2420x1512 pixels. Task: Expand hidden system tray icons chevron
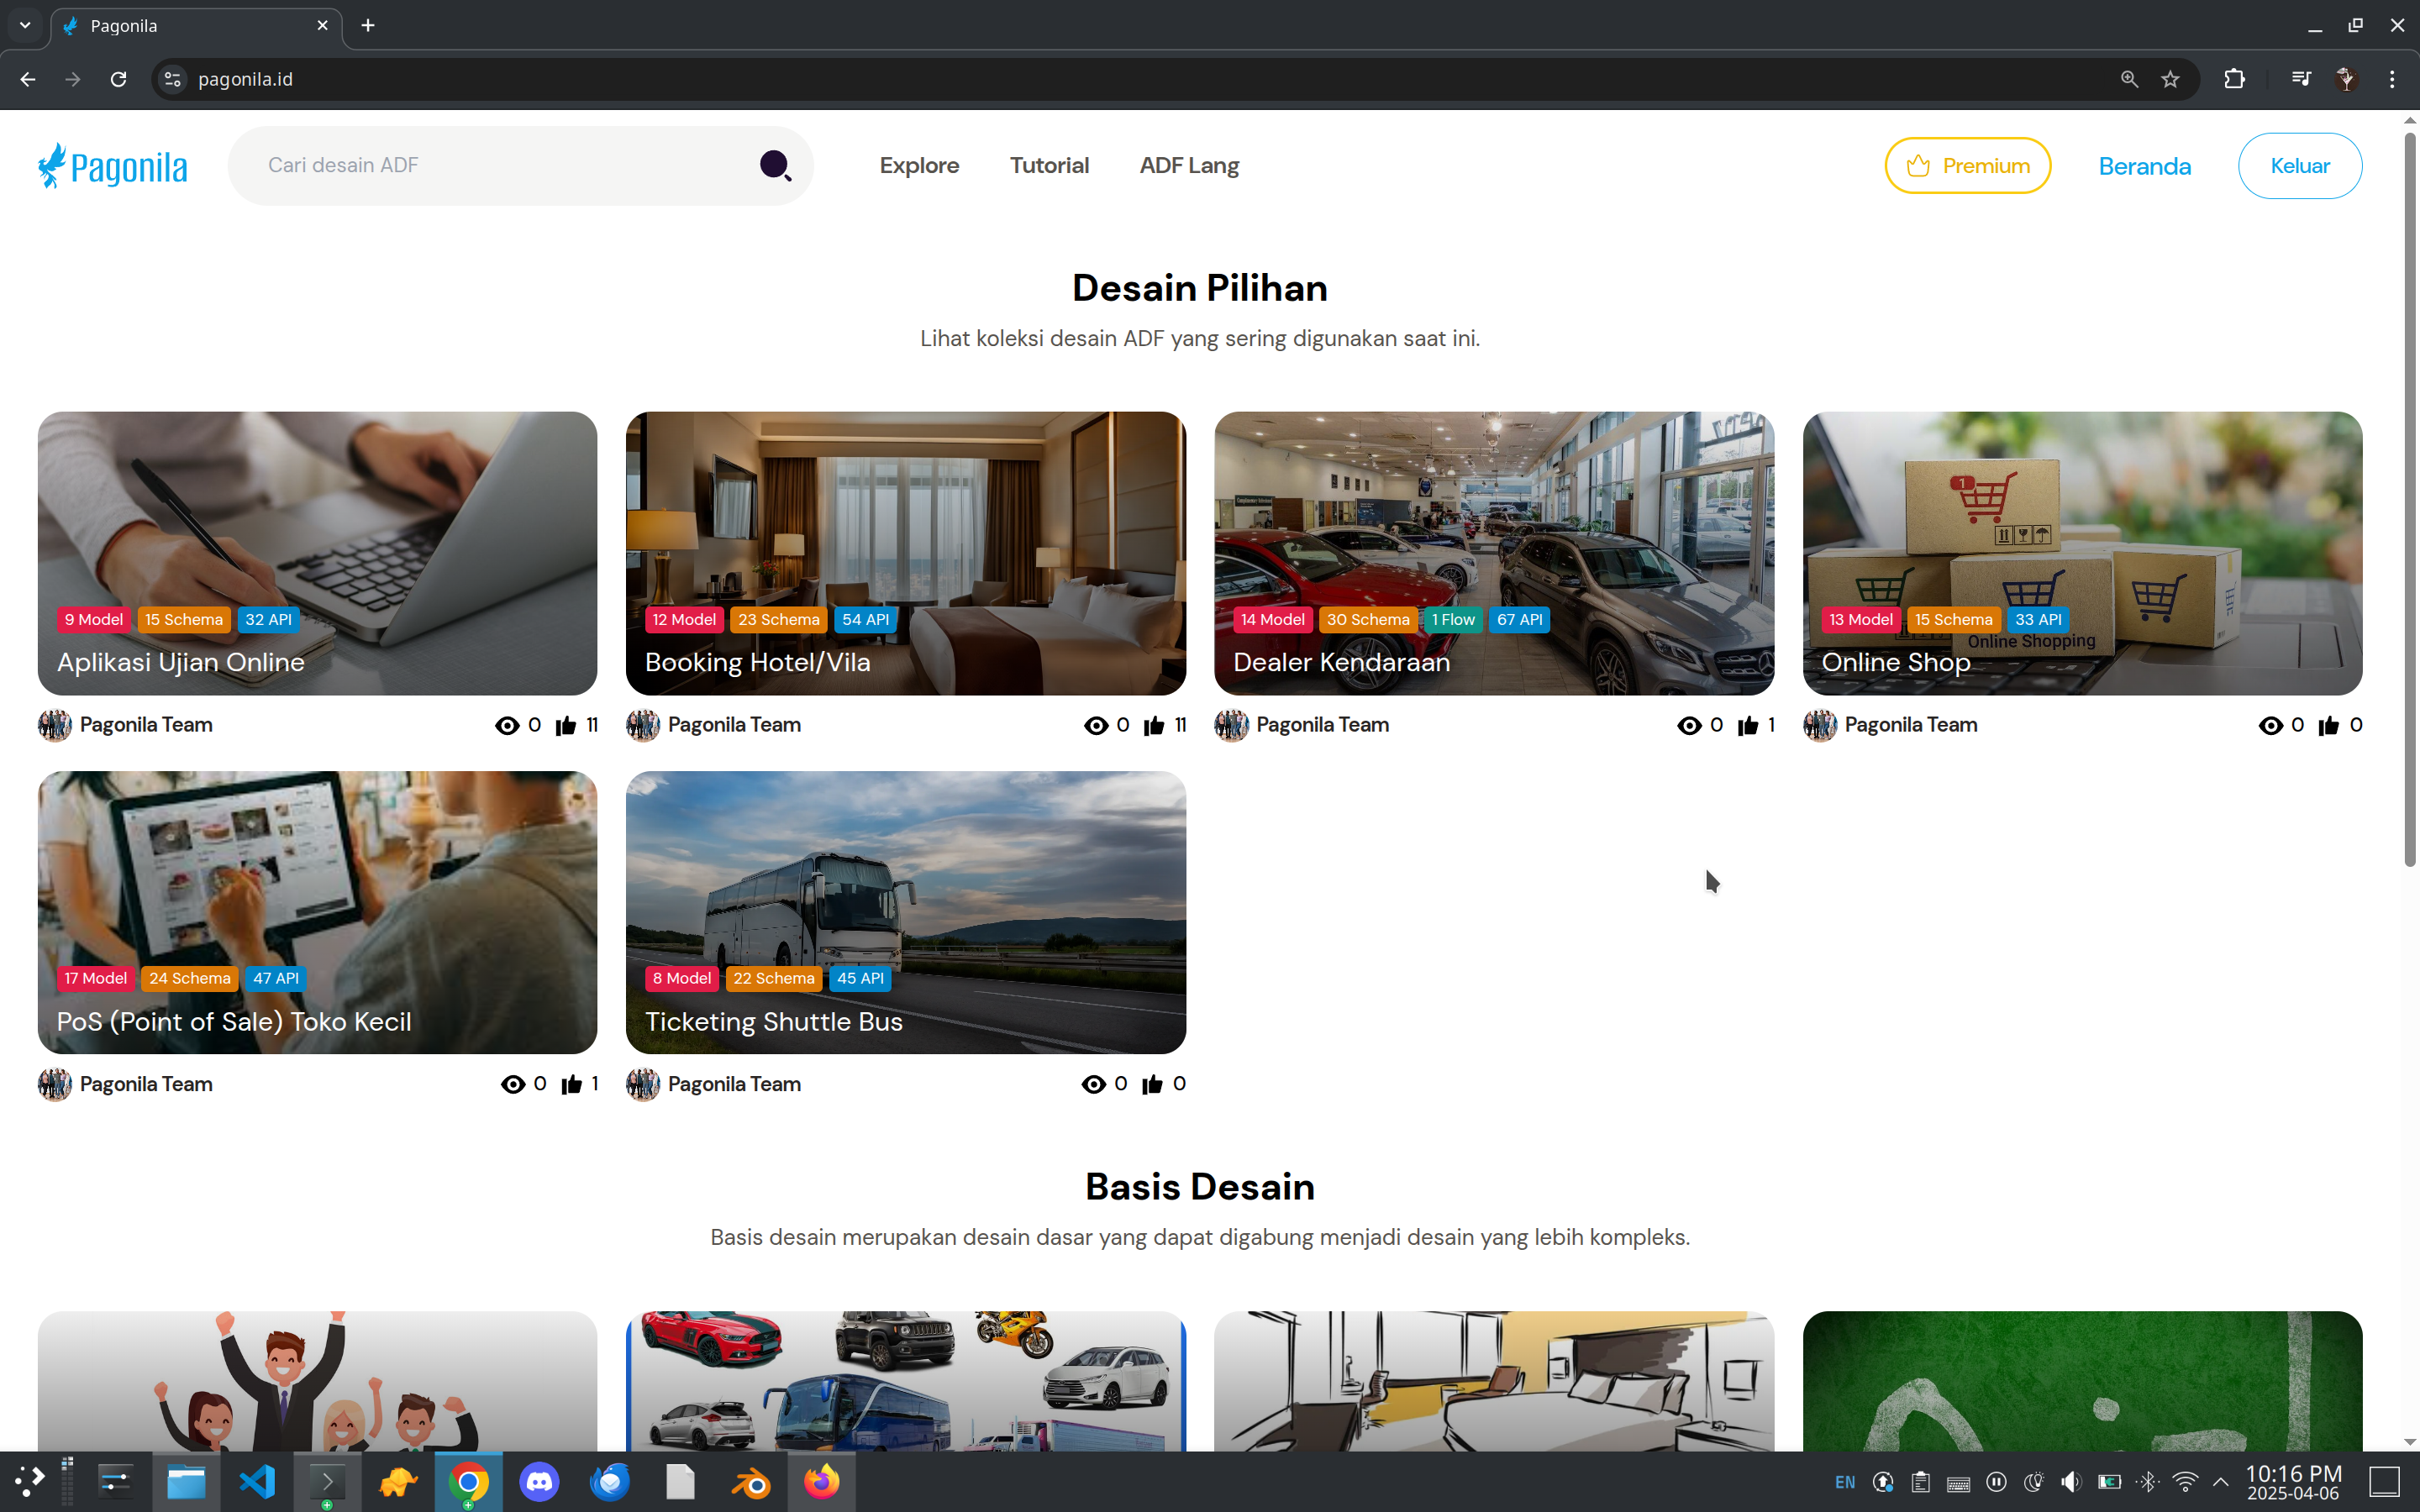coord(2220,1482)
